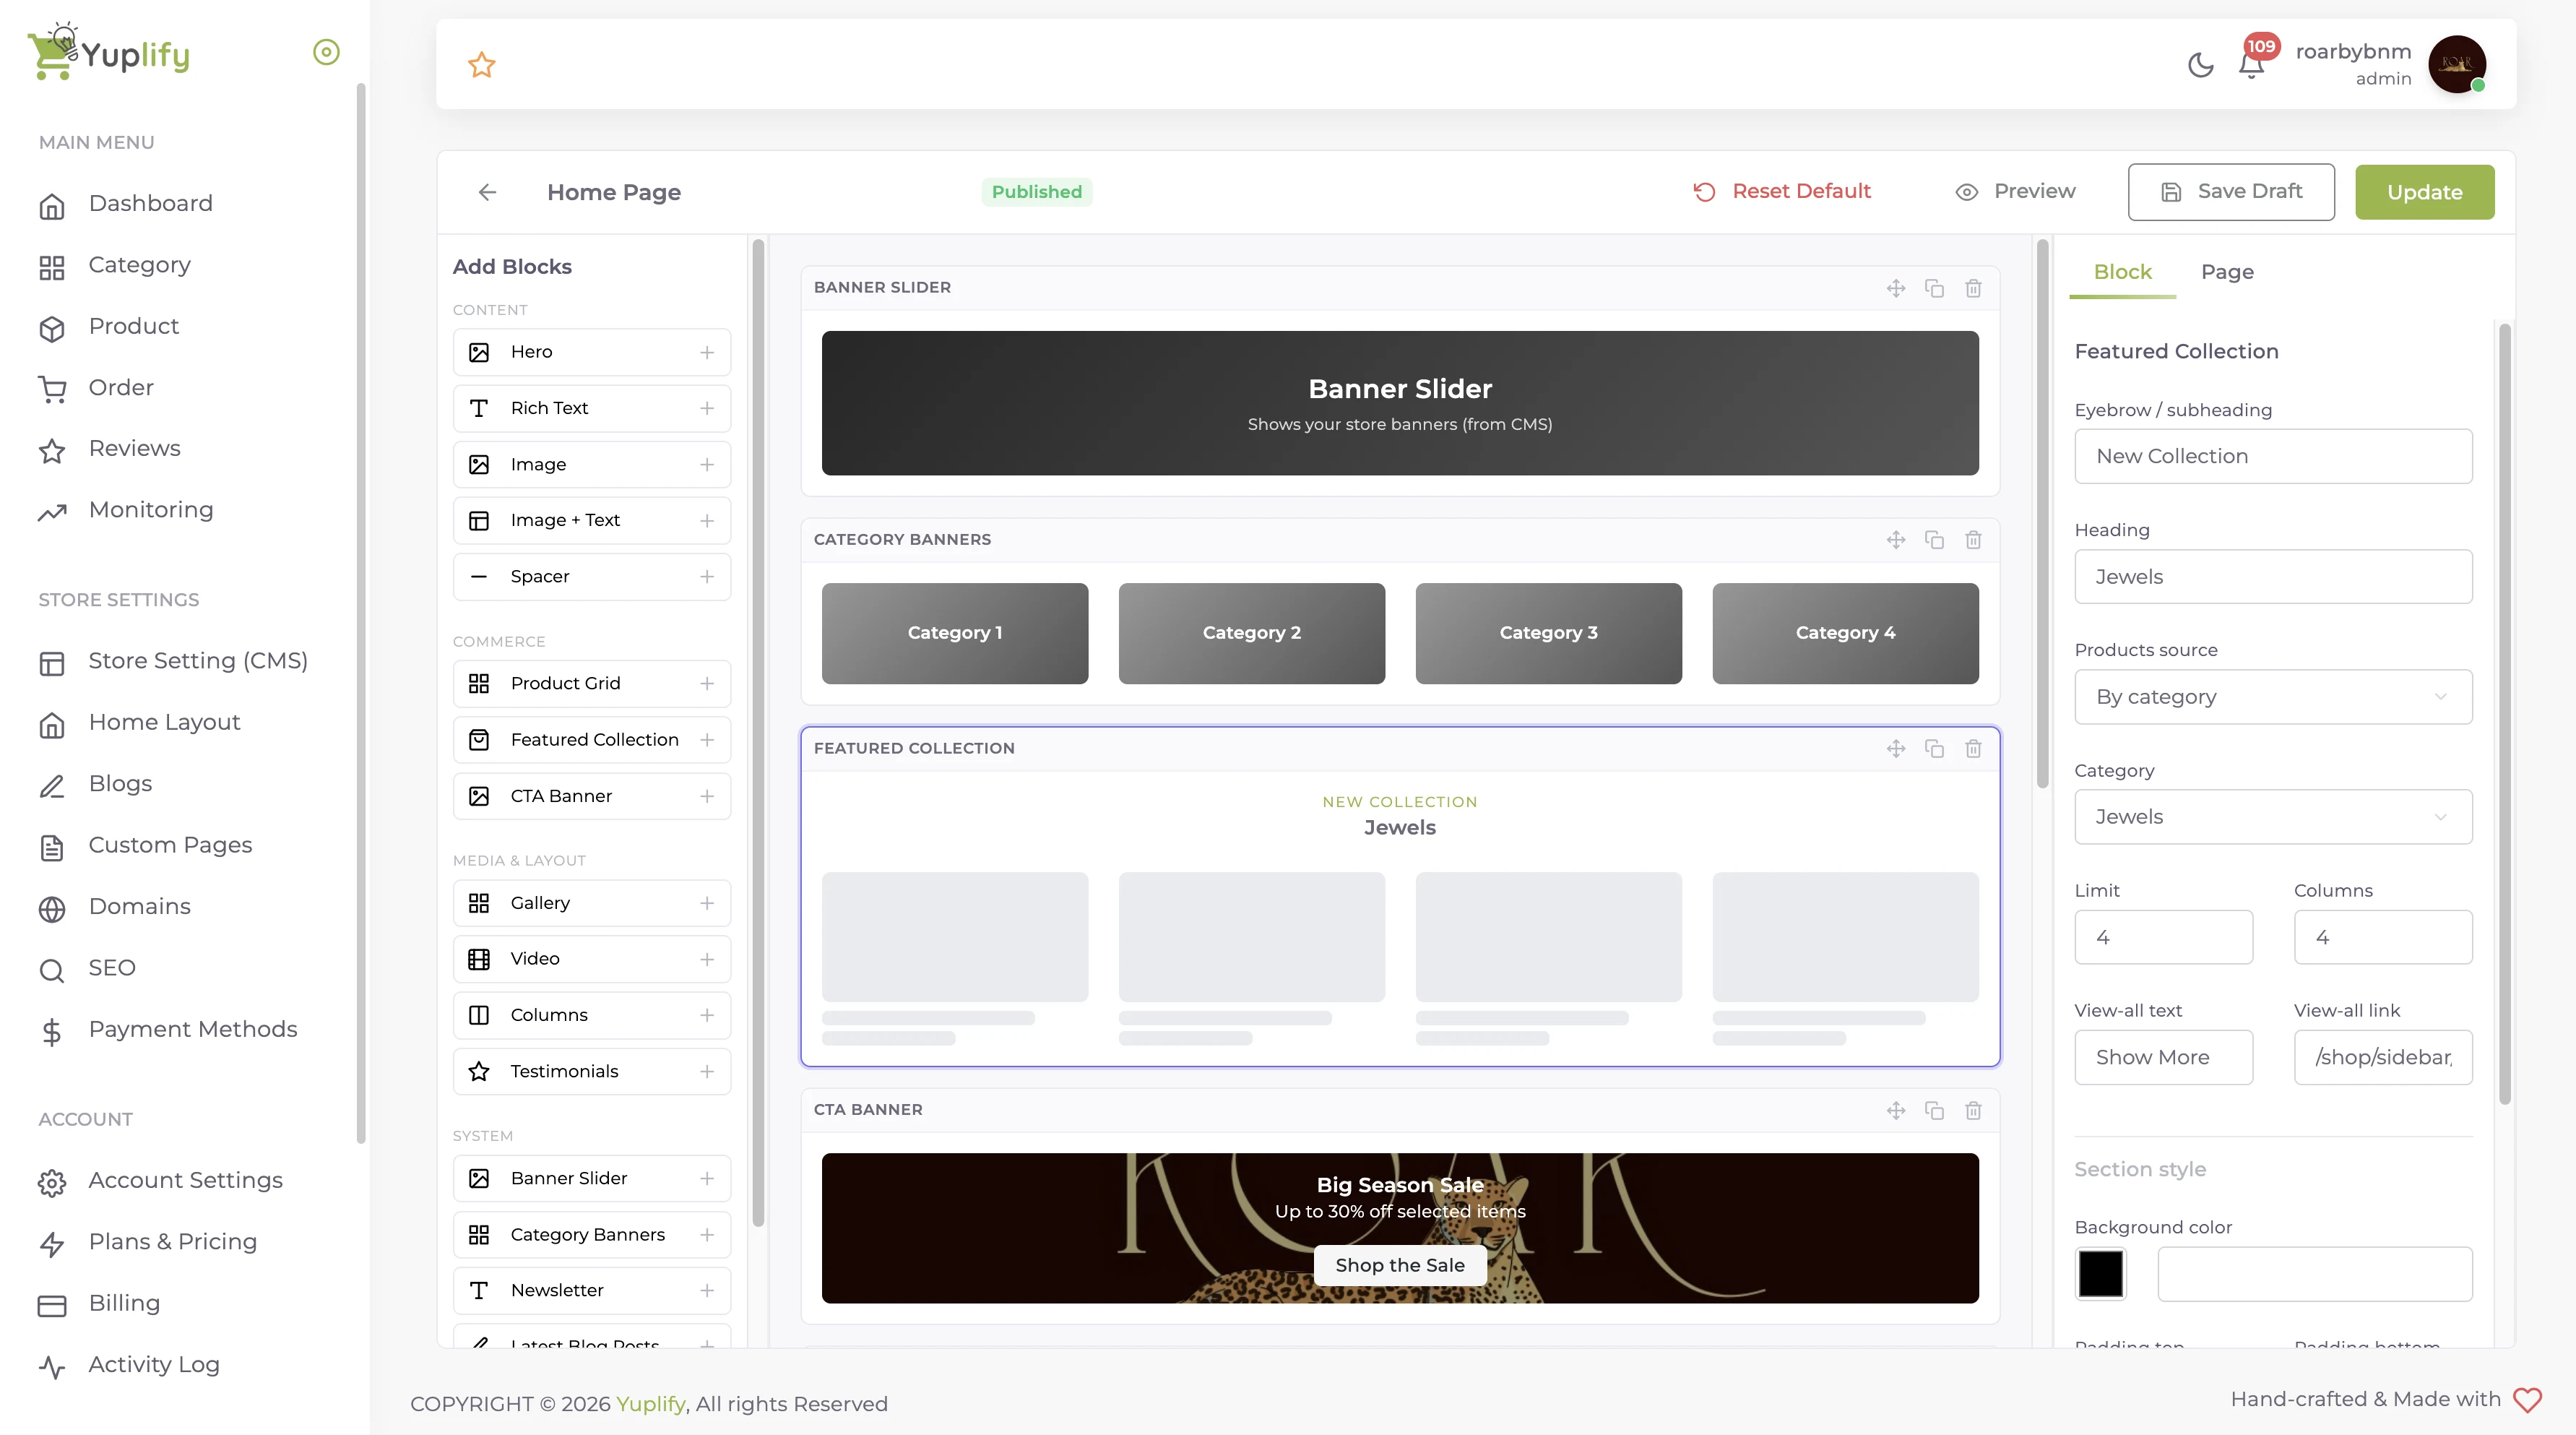This screenshot has height=1435, width=2576.
Task: Click the move handle of Category Banners block
Action: point(1896,540)
